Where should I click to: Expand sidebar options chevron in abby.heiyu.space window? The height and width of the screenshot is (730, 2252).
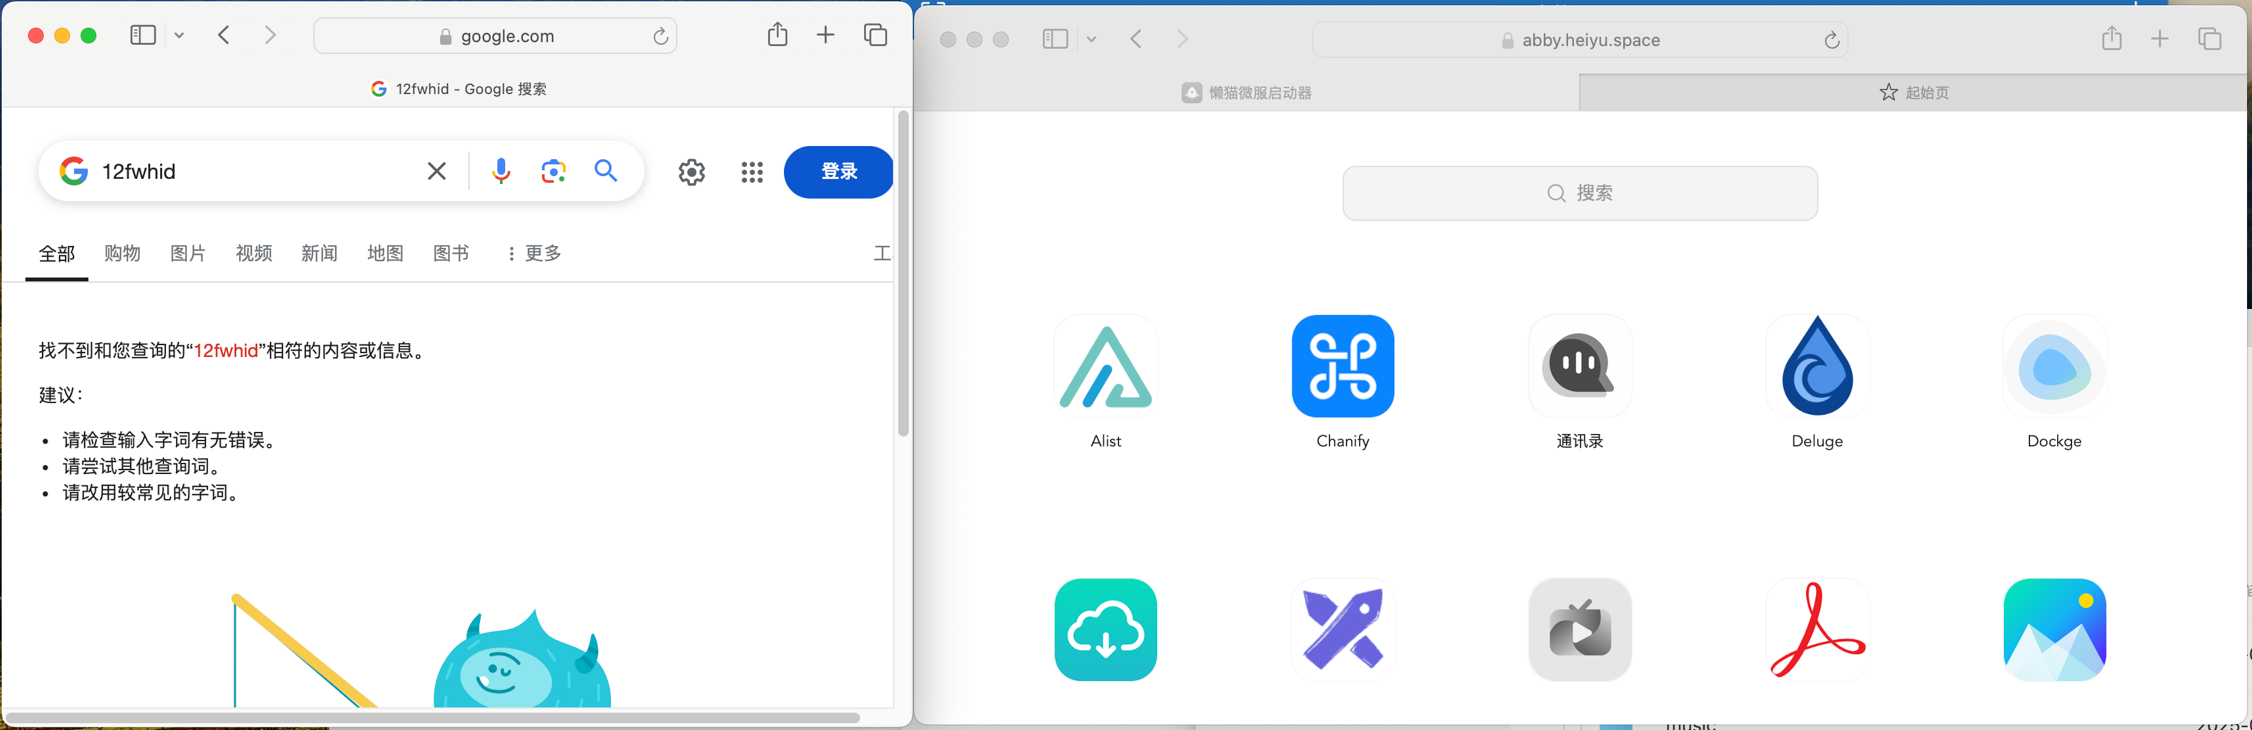point(1091,39)
